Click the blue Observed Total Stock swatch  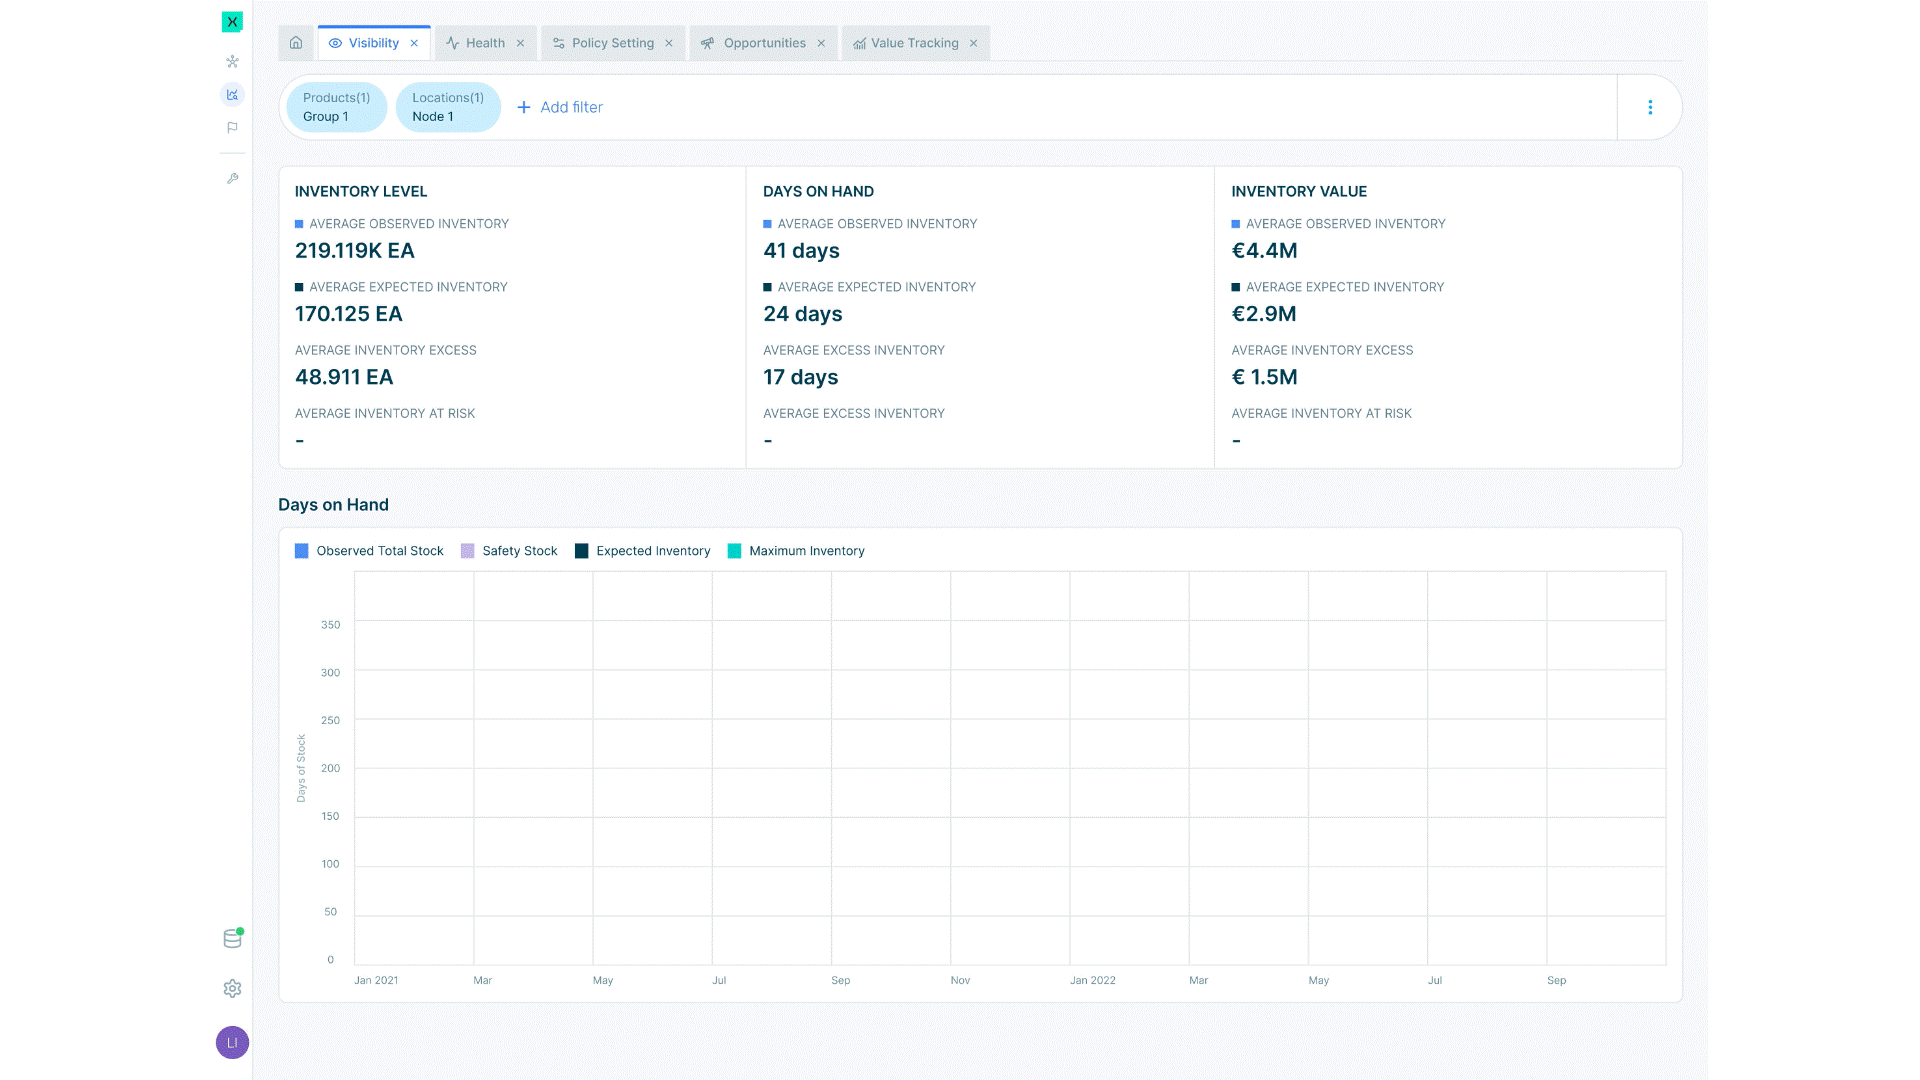302,551
